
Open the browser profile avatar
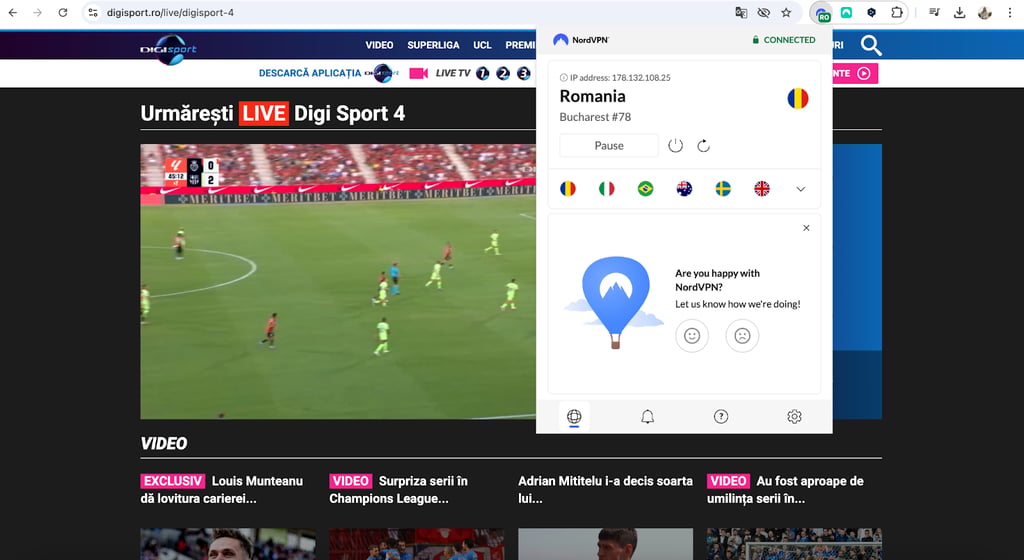coord(985,12)
